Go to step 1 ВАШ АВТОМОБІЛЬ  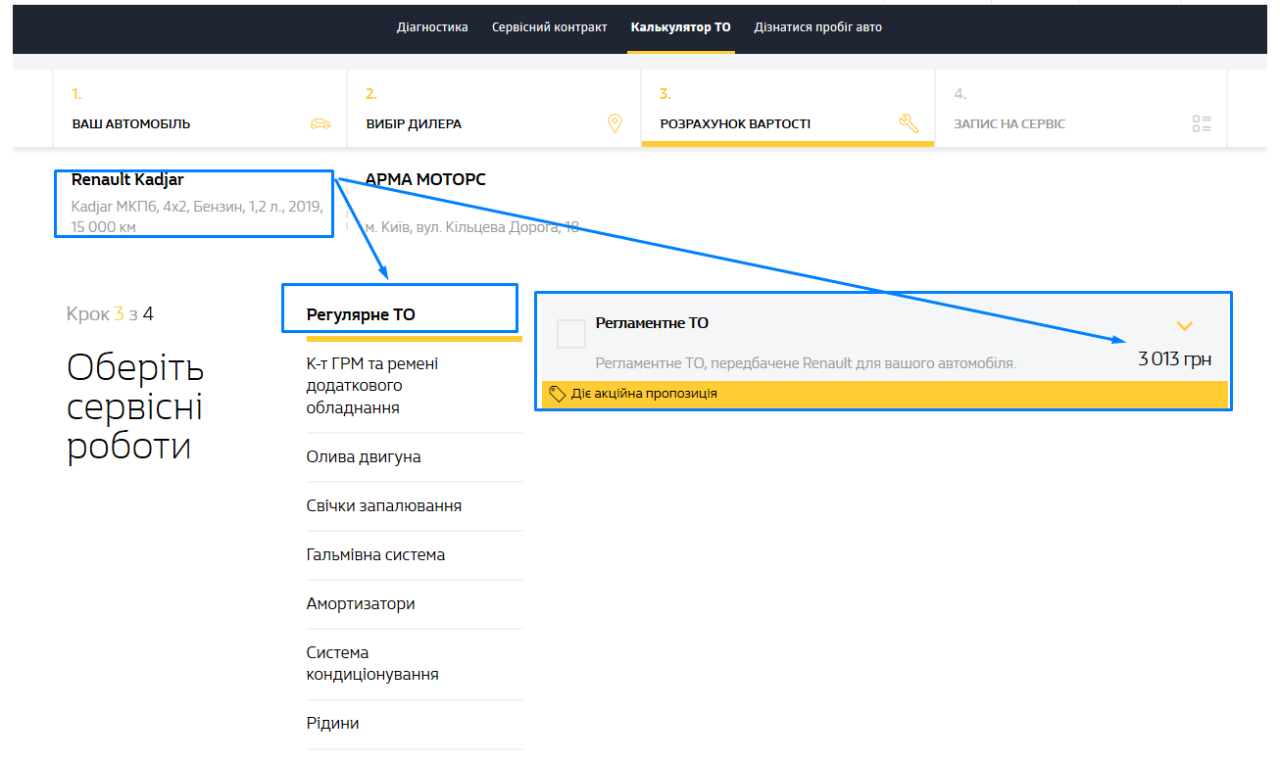point(200,108)
